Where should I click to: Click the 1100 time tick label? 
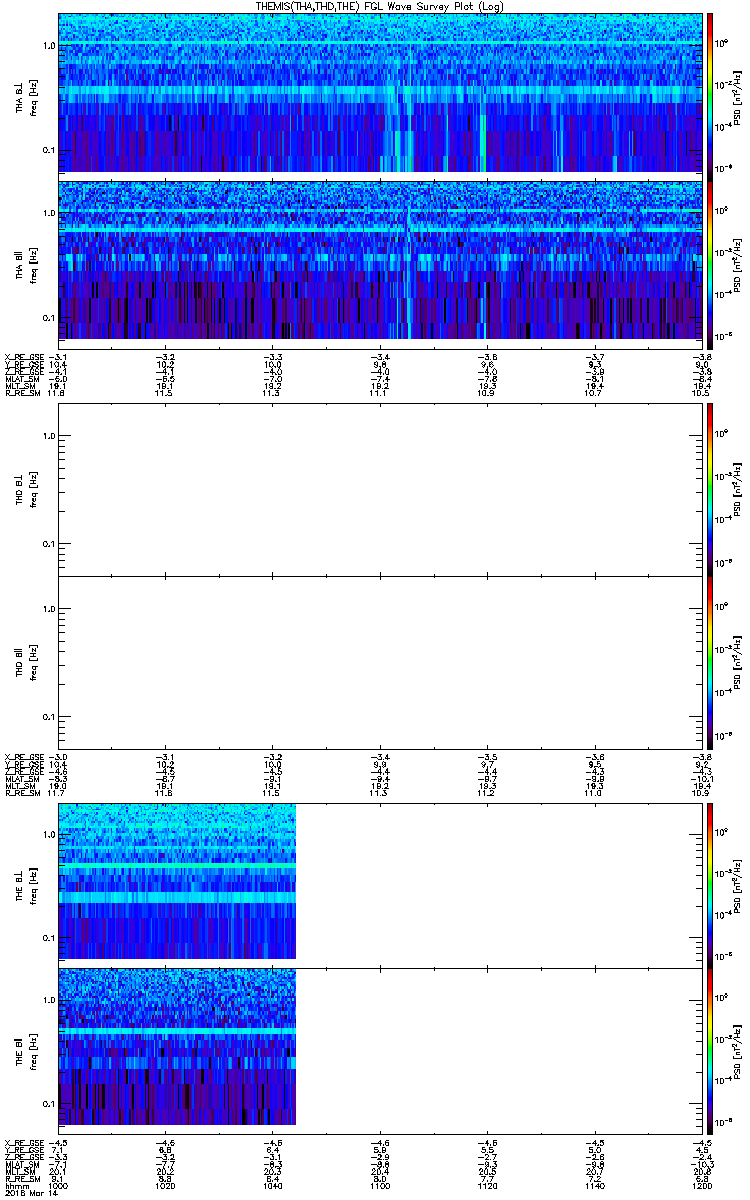[x=379, y=1185]
